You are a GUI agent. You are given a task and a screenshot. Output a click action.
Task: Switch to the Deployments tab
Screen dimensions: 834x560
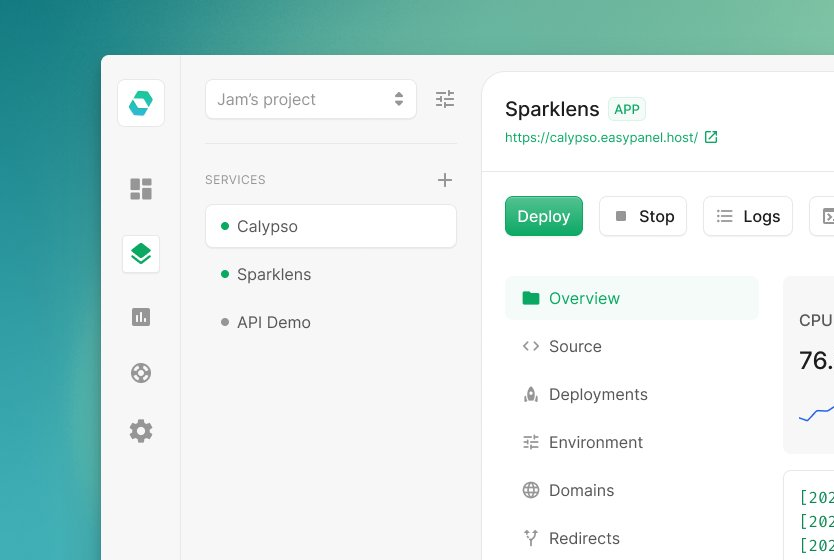click(632, 394)
